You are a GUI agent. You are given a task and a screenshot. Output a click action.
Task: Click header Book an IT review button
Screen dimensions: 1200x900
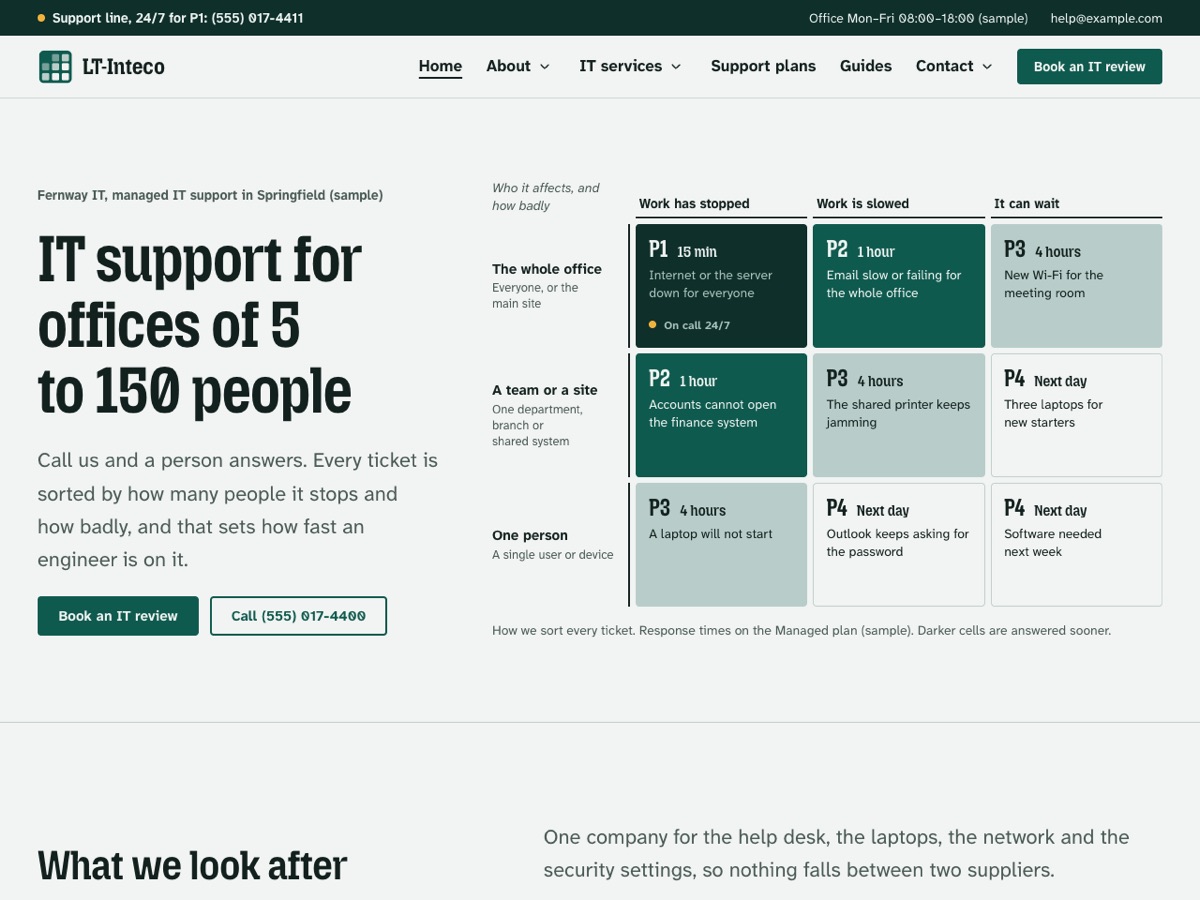point(1089,67)
